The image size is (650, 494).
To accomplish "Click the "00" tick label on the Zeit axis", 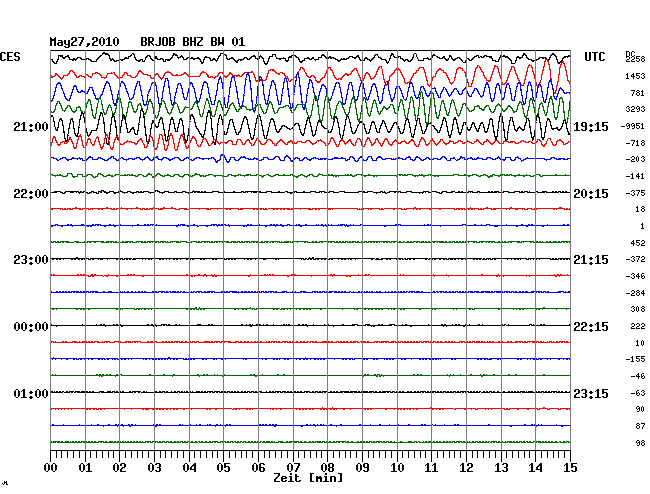I will (51, 468).
